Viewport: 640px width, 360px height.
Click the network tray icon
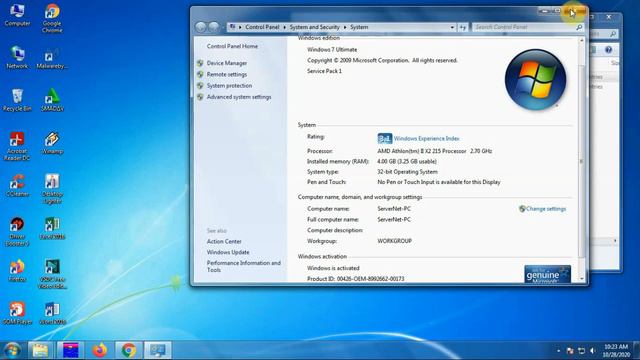tap(581, 351)
